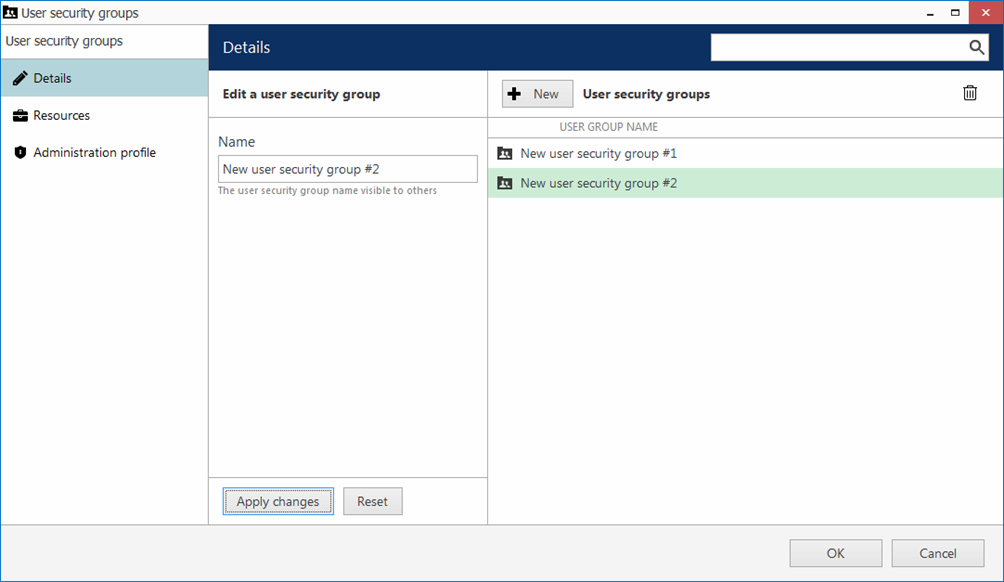
Task: Close the User security groups window
Action: 984,12
